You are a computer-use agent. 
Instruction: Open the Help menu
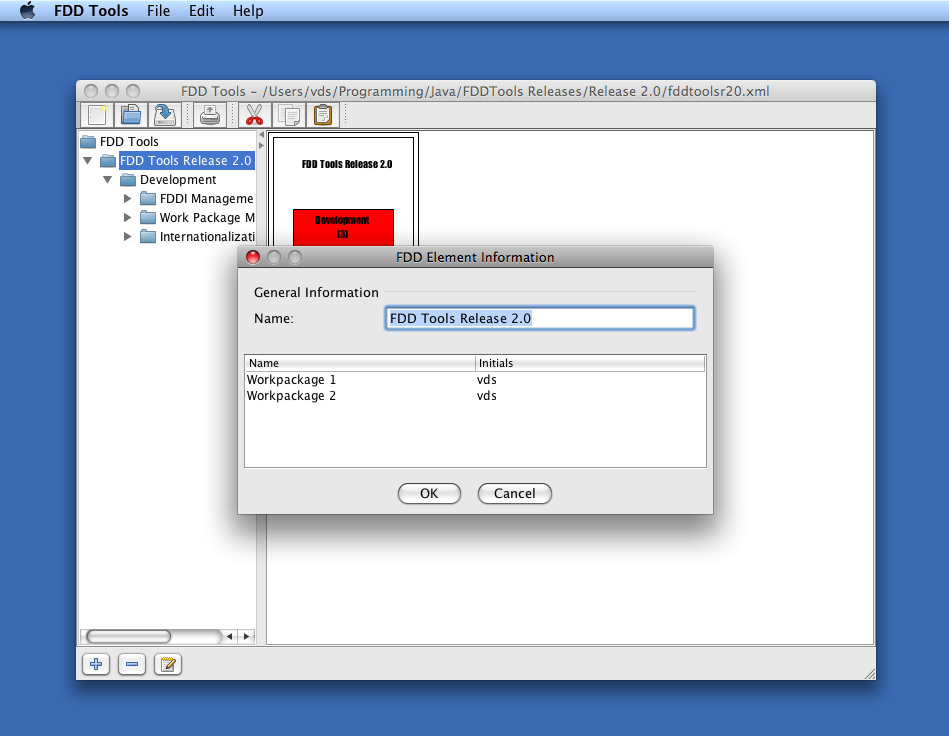tap(248, 11)
